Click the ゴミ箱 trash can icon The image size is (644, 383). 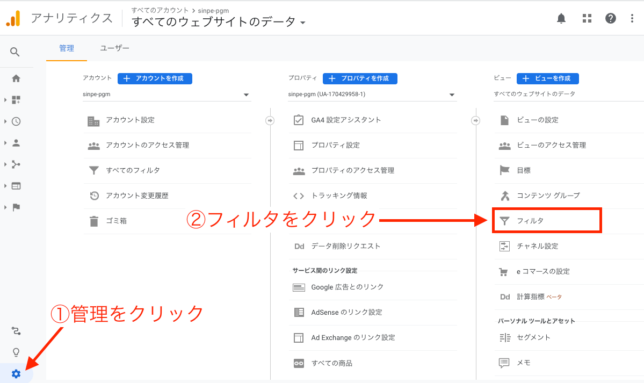pyautogui.click(x=94, y=221)
